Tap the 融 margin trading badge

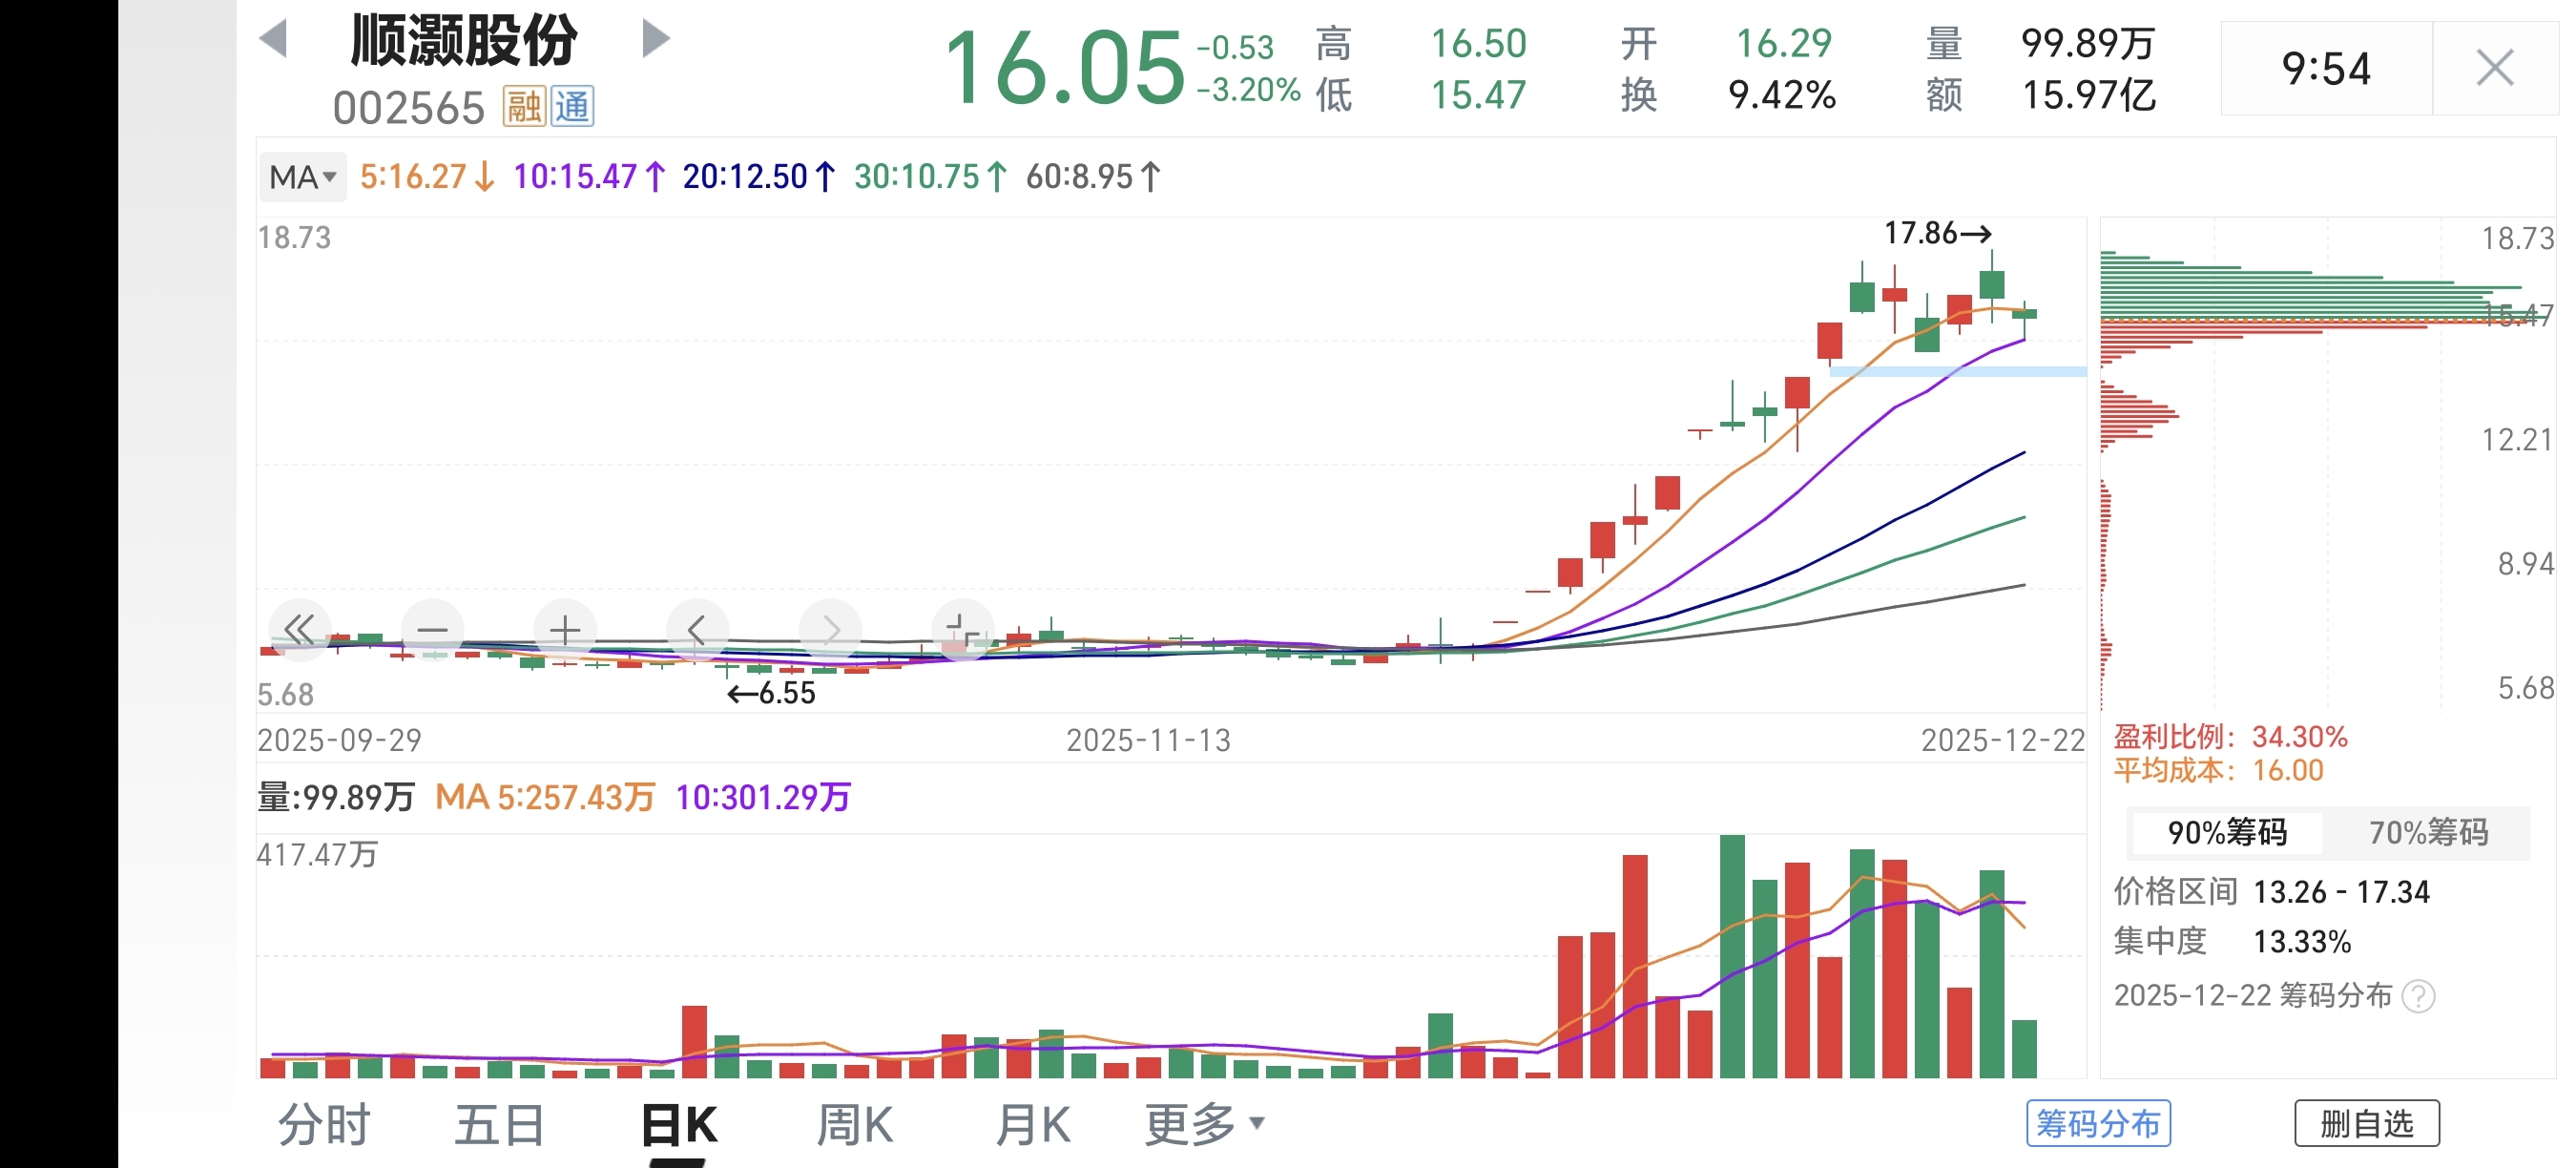click(523, 106)
